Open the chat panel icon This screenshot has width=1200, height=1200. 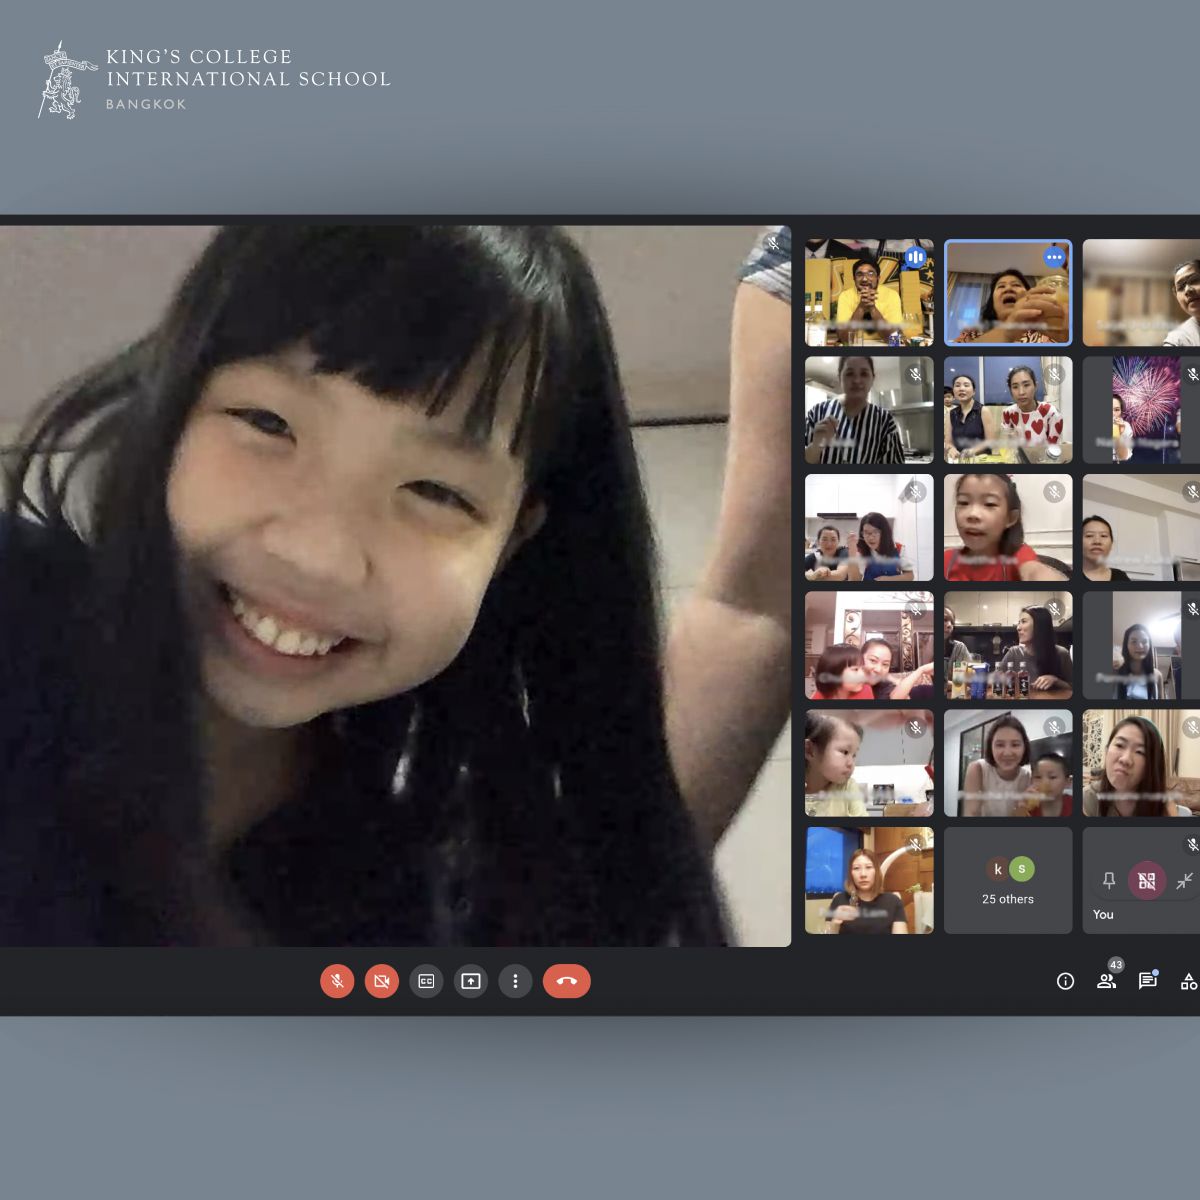click(x=1147, y=981)
